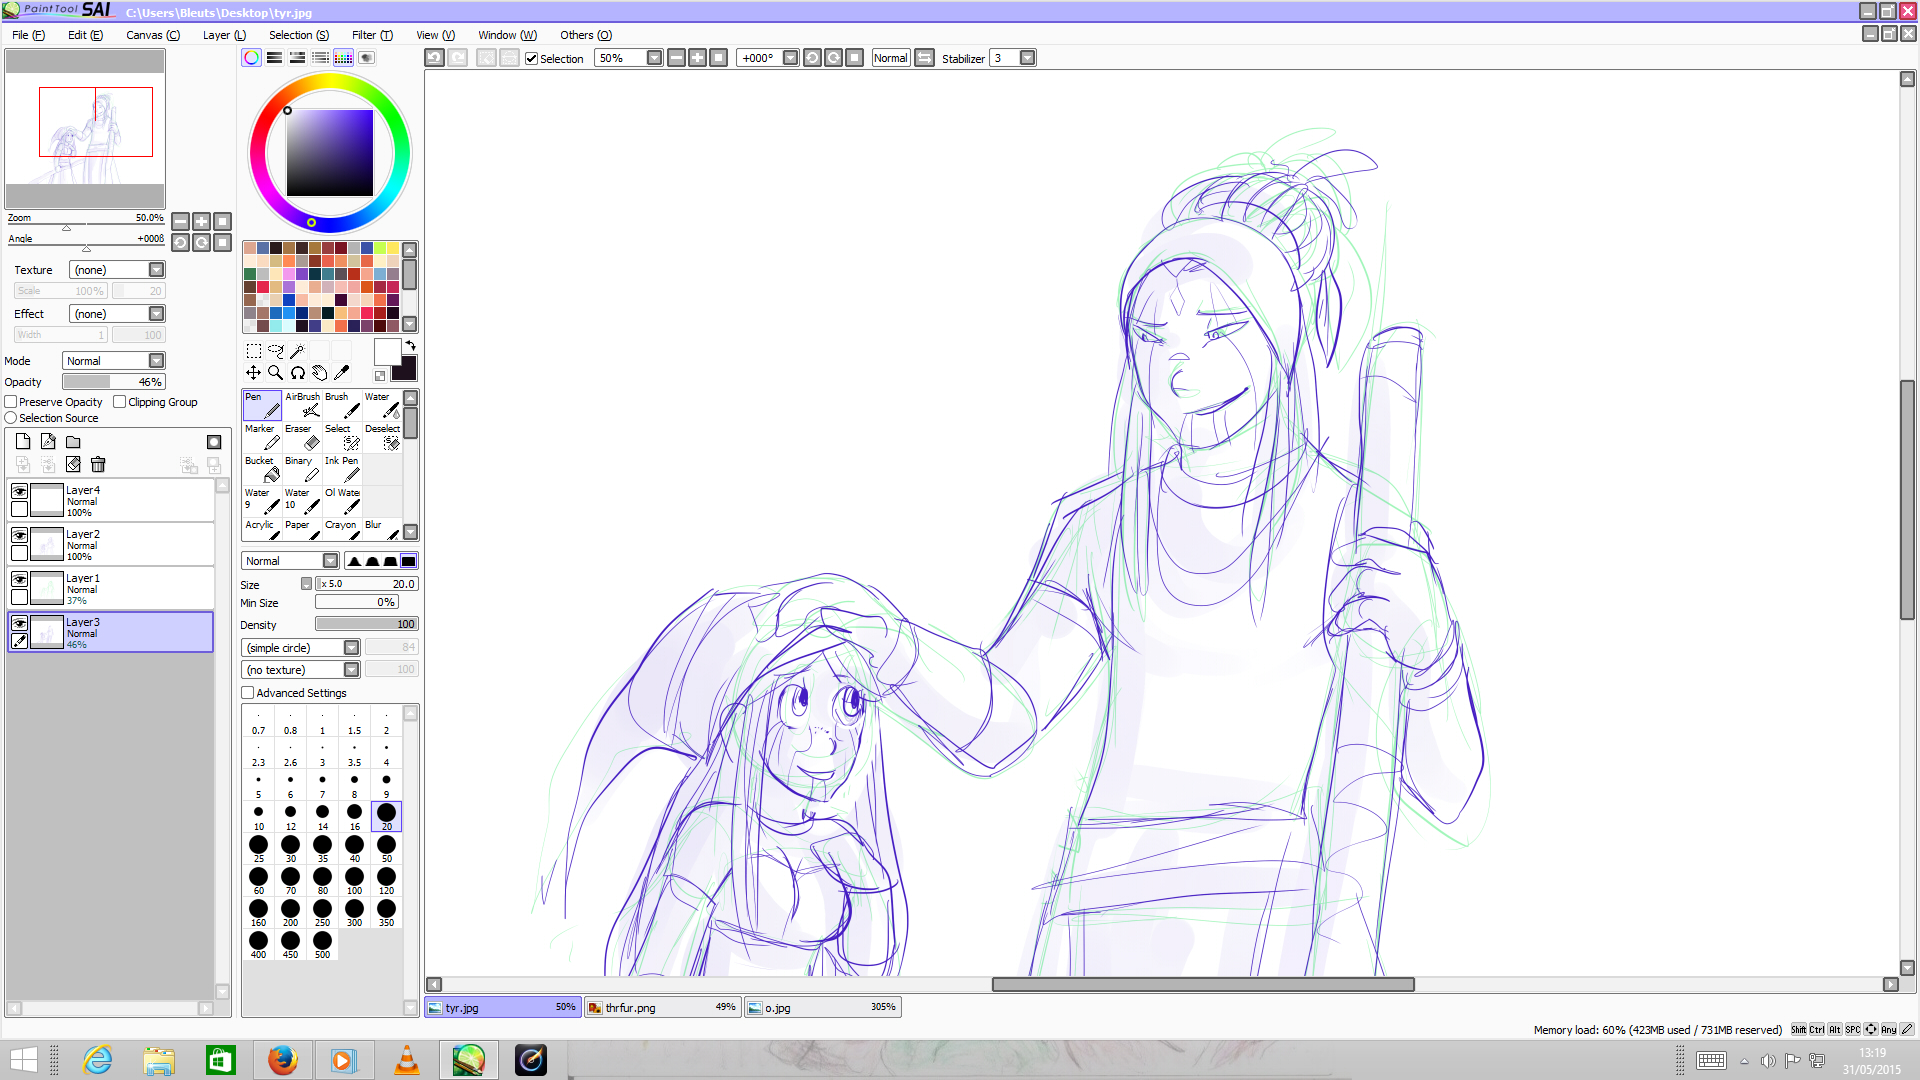Toggle the swatches panel button
The width and height of the screenshot is (1920, 1080).
point(343,58)
